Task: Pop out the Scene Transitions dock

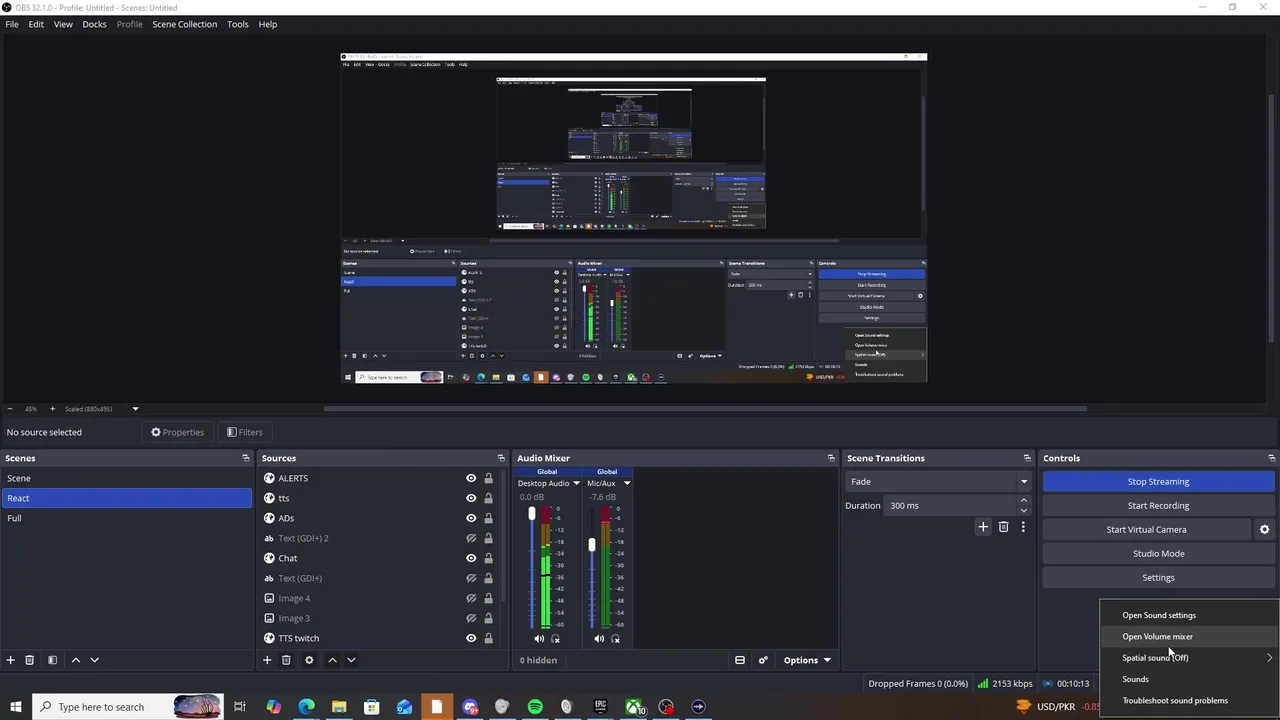Action: pyautogui.click(x=1027, y=458)
